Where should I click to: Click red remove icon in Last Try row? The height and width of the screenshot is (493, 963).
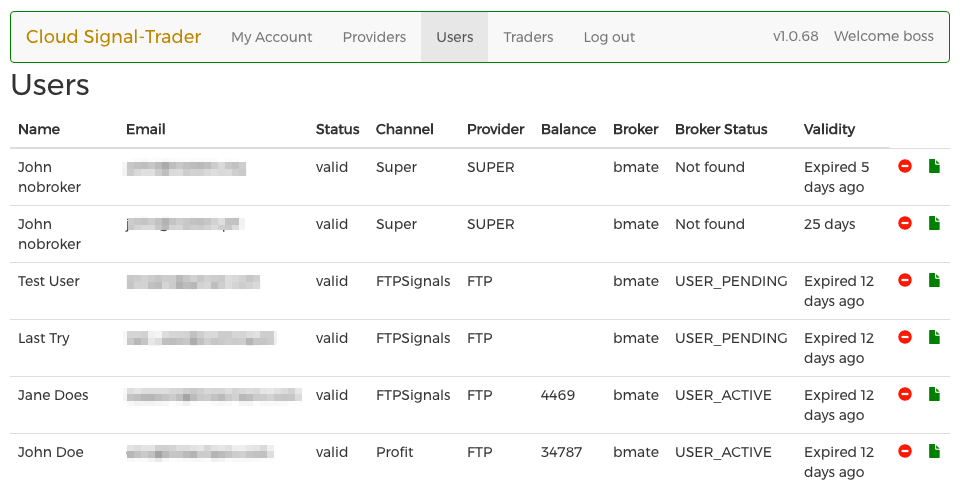(x=905, y=338)
